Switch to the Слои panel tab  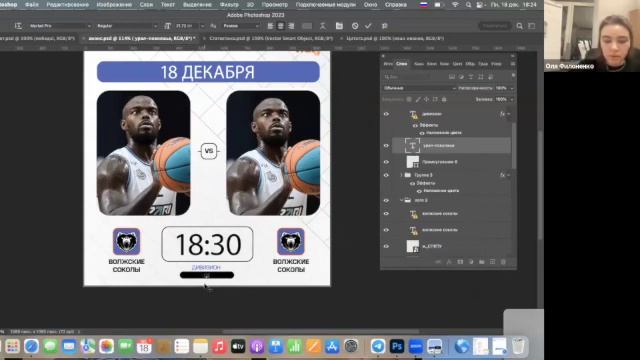[x=402, y=64]
